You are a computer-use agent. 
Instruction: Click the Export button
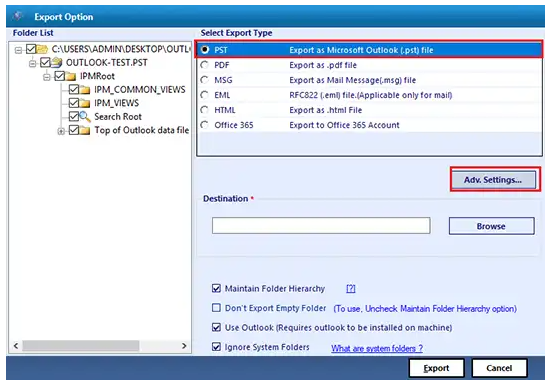tap(437, 368)
